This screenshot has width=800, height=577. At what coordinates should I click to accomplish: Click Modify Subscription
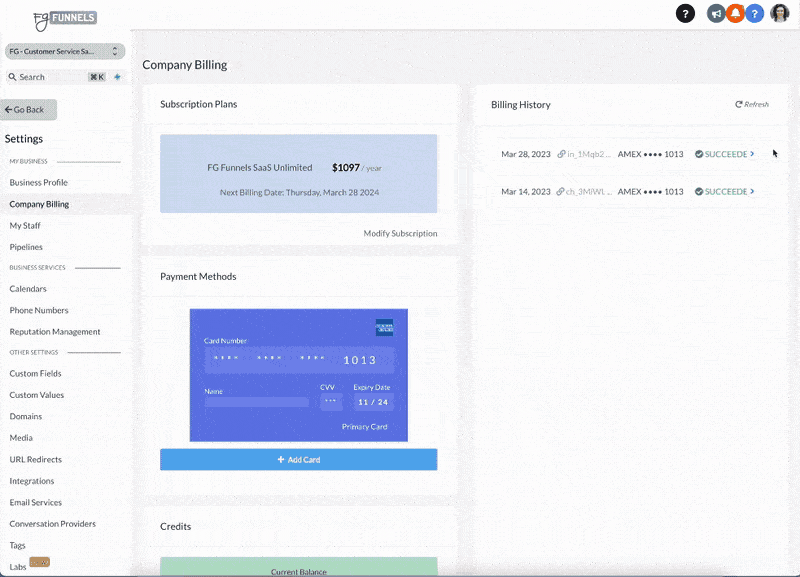400,233
